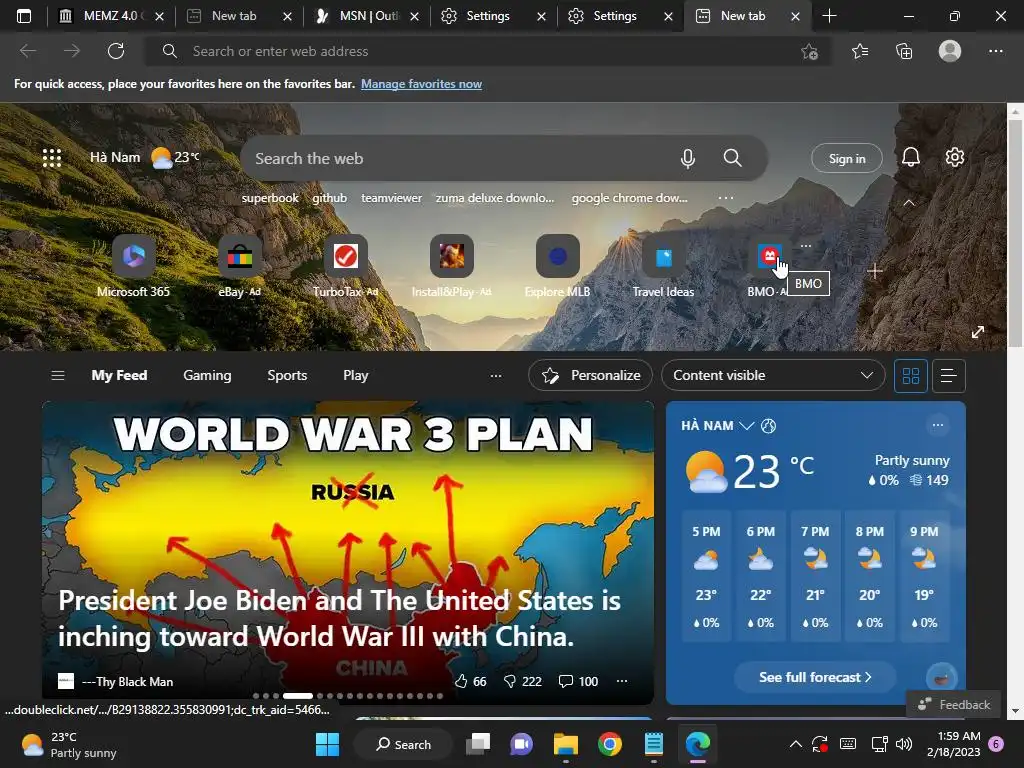Open more feed categories ellipsis
The width and height of the screenshot is (1024, 768).
(496, 376)
